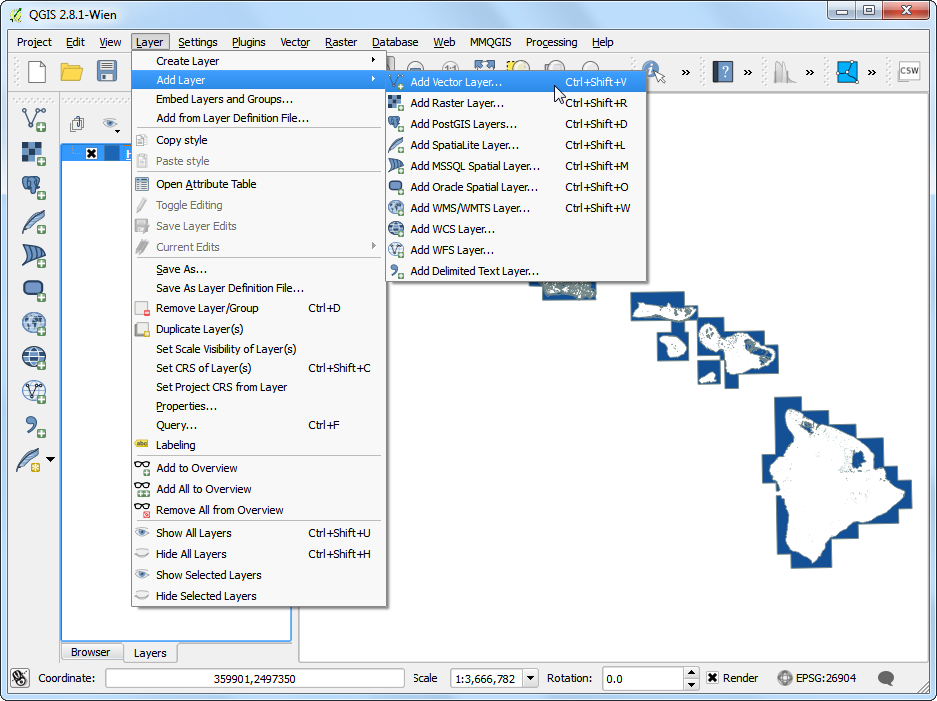Click Add to Overview menu entry
Image resolution: width=937 pixels, height=701 pixels.
click(x=259, y=468)
